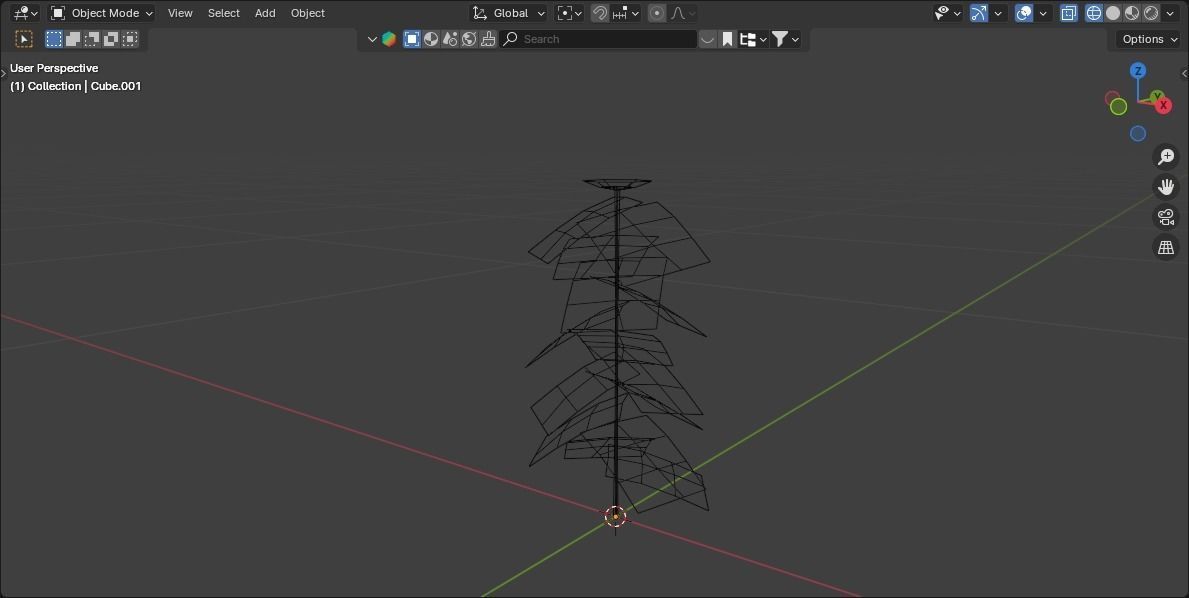
Task: Switch between perspective and orthographic view
Action: point(1165,247)
